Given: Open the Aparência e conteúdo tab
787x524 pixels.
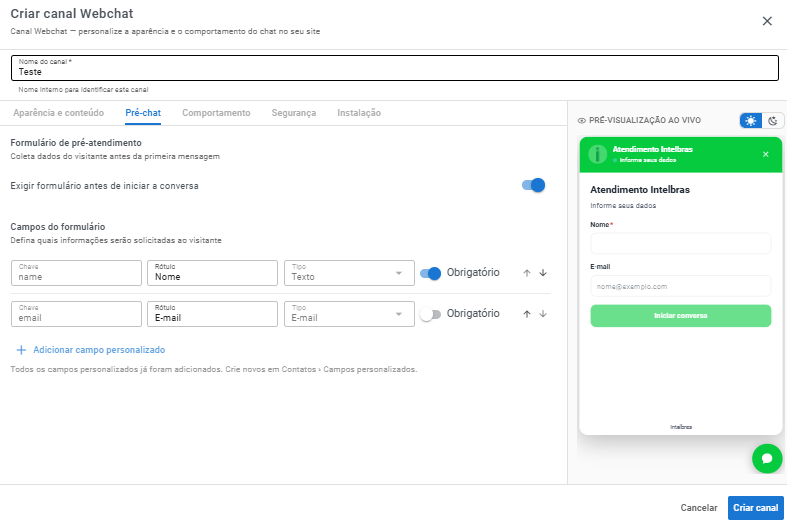Looking at the screenshot, I should 59,113.
